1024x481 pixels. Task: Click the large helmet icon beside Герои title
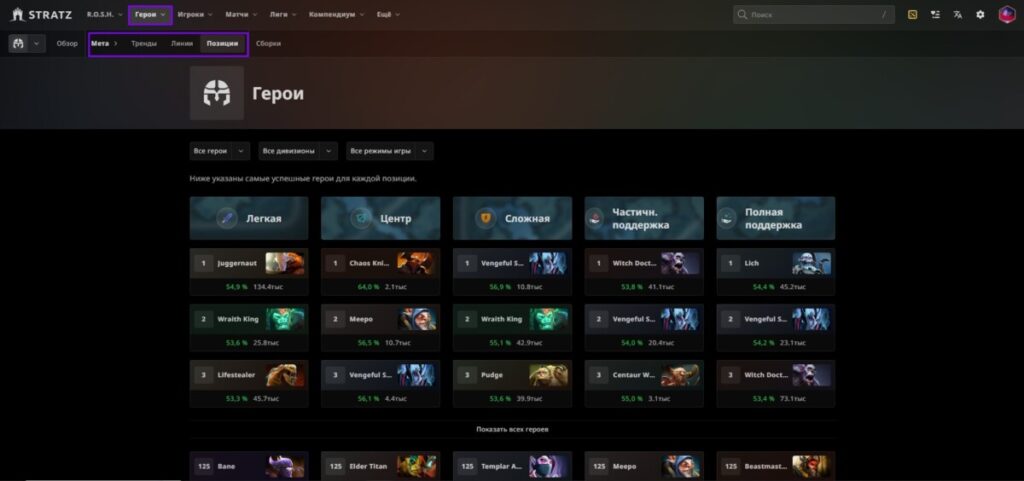(217, 94)
